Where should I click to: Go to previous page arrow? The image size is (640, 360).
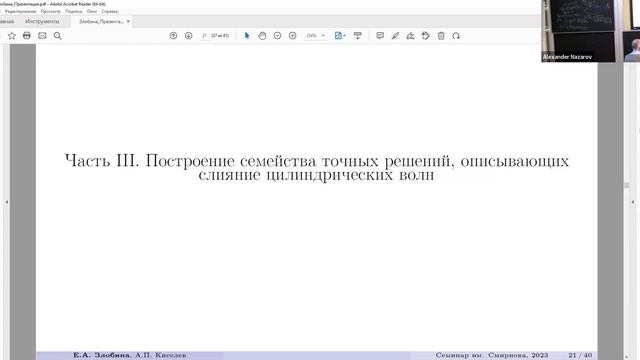[173, 36]
